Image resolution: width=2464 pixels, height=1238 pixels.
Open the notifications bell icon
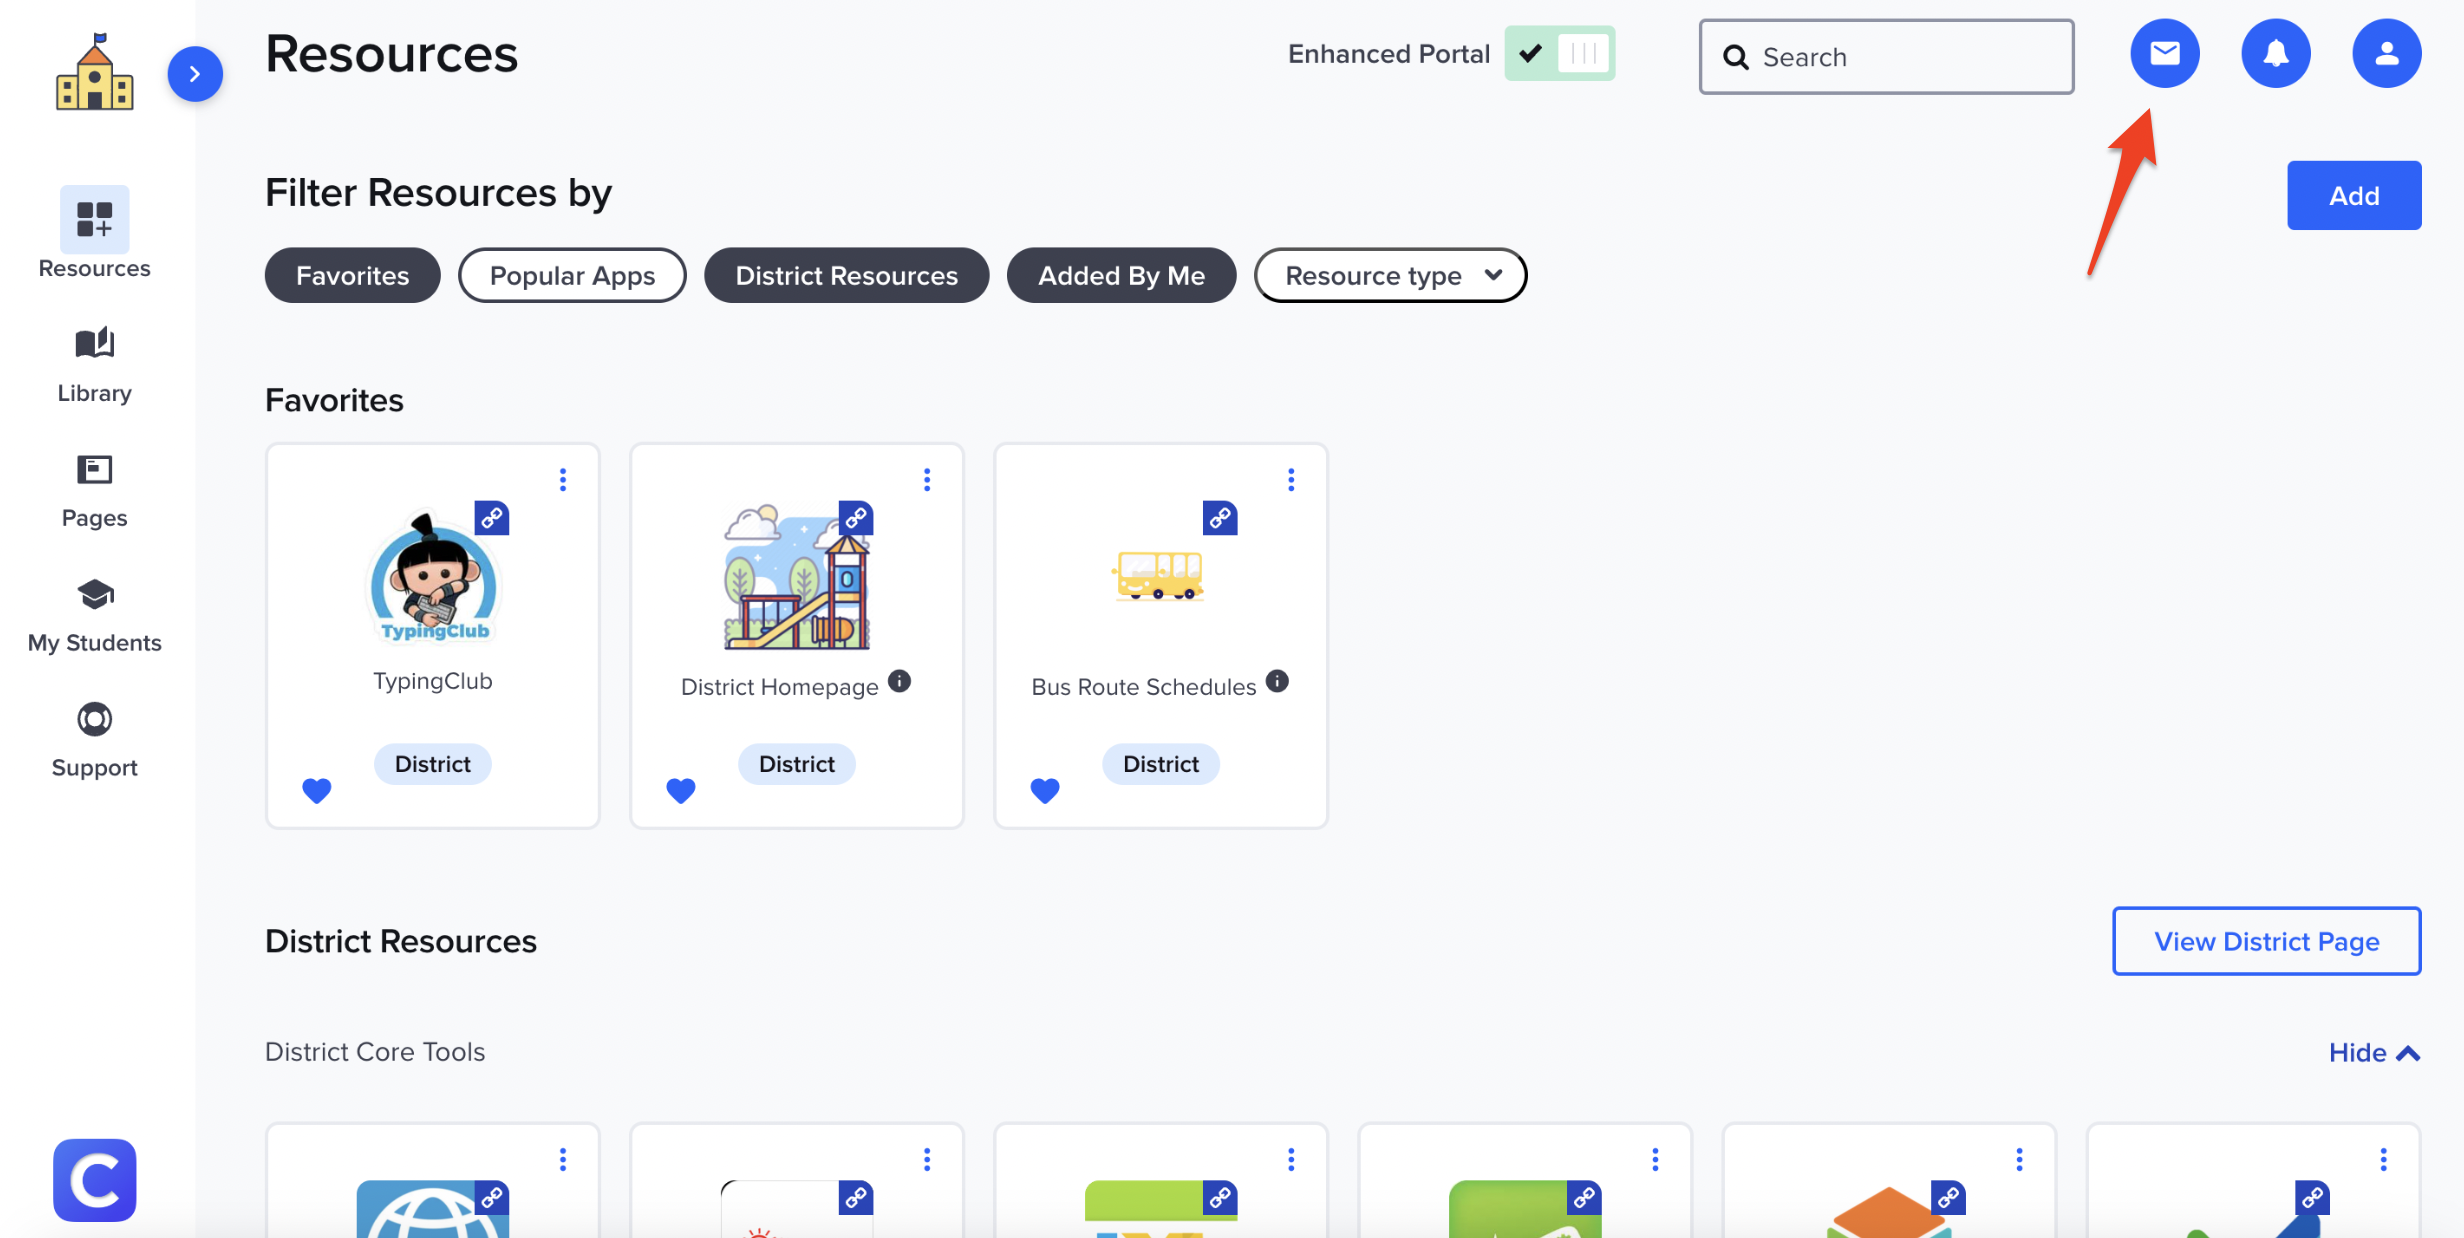click(2275, 53)
